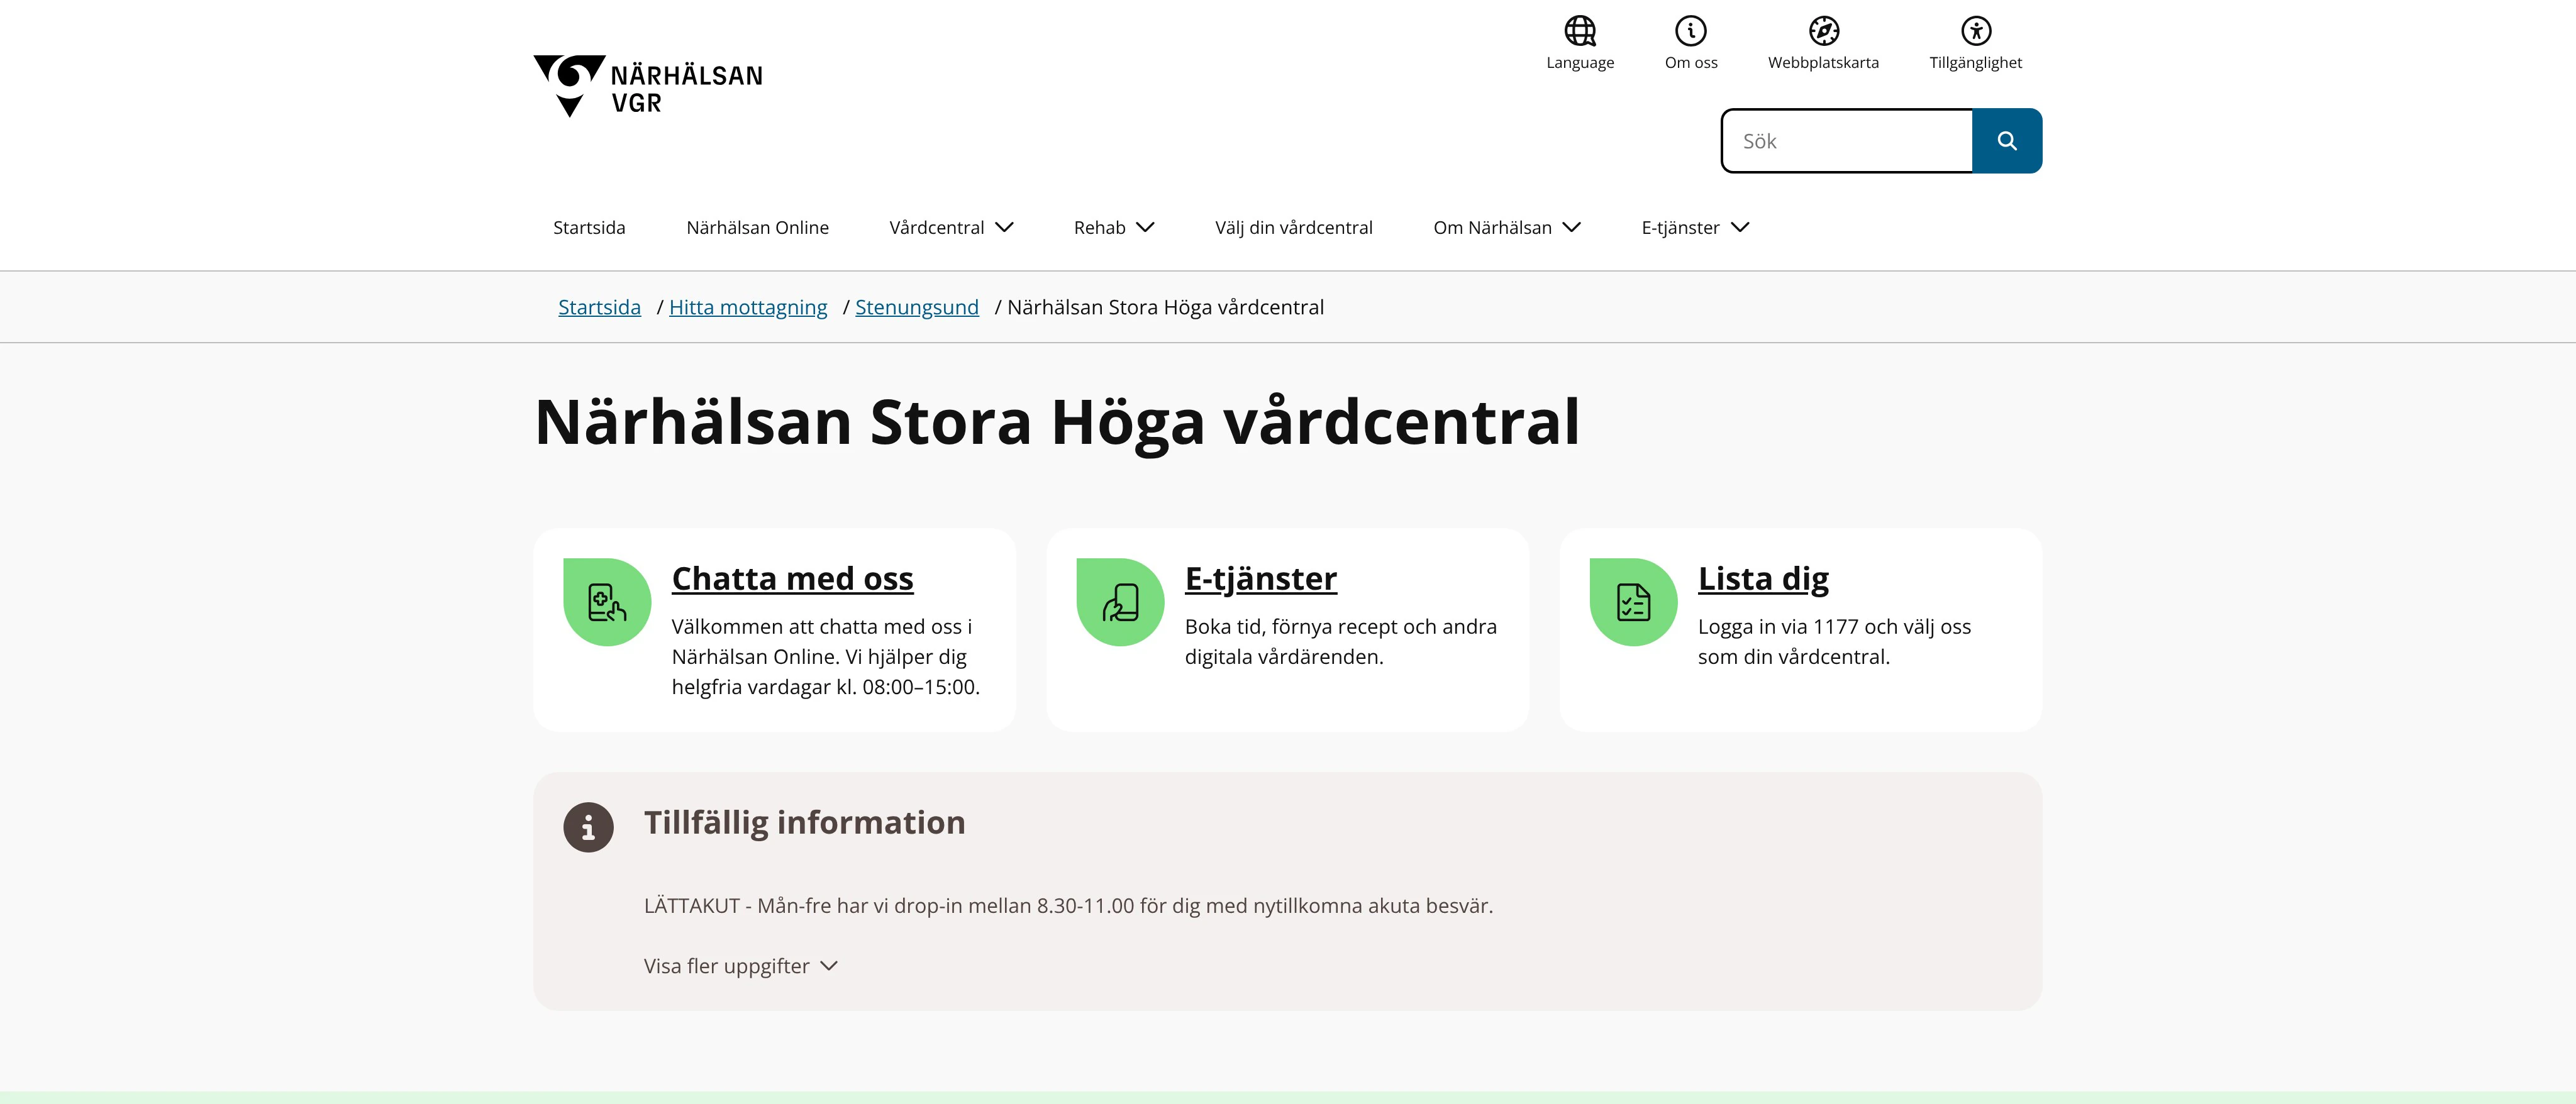
Task: Click the green E-tjänster card icon
Action: (1120, 602)
